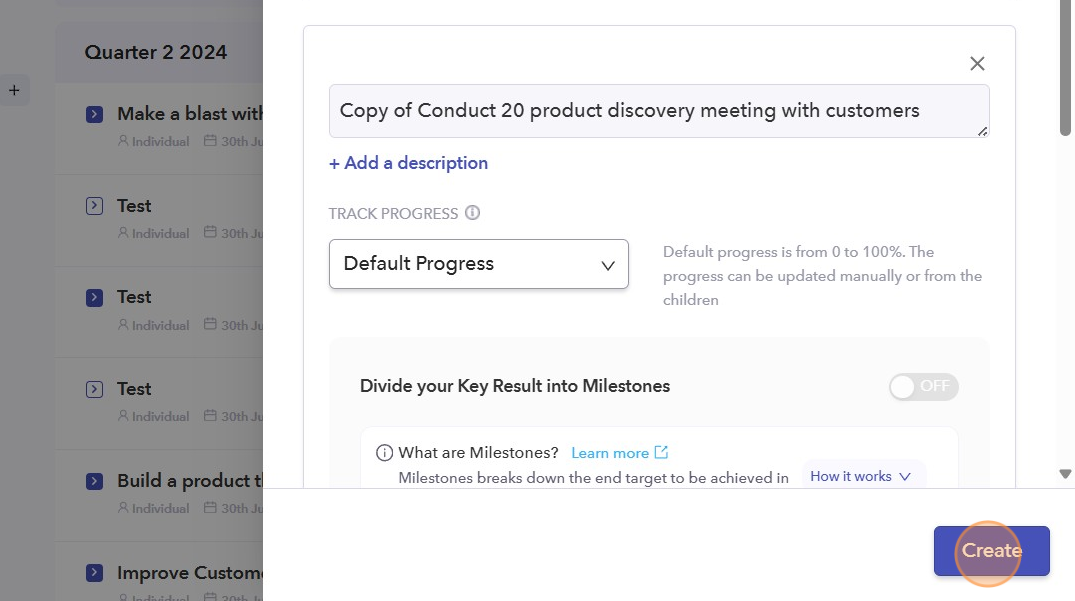Click the Track Progress info icon
1075x601 pixels.
click(473, 213)
